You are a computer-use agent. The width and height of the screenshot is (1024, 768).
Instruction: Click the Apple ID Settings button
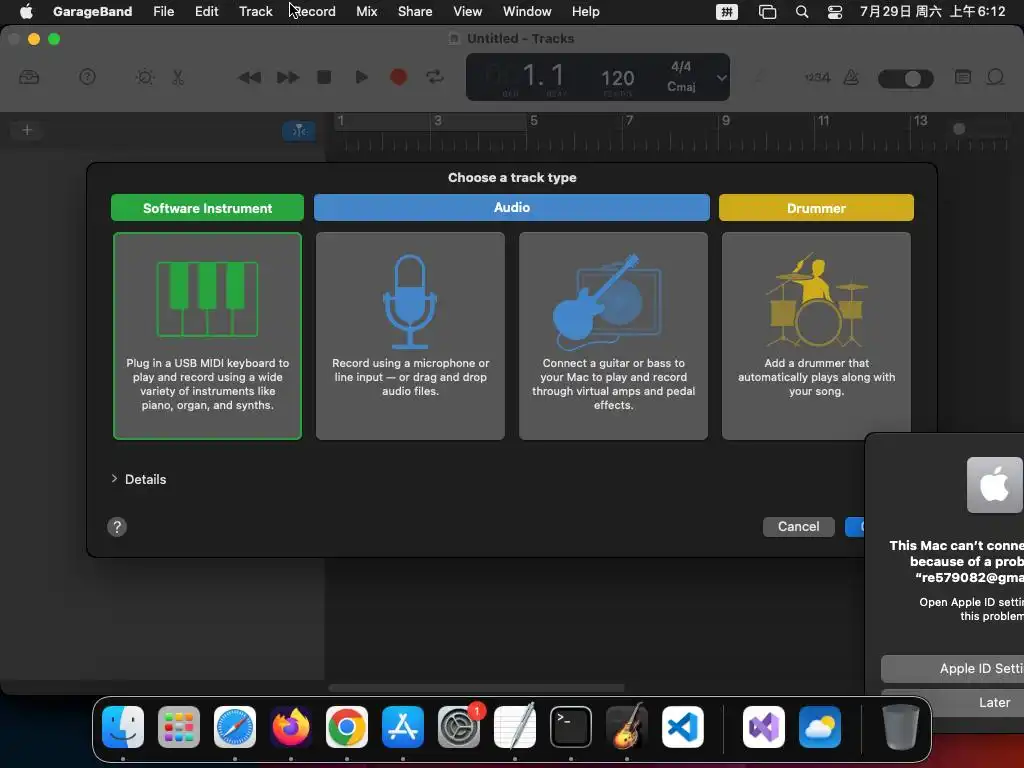pos(953,668)
